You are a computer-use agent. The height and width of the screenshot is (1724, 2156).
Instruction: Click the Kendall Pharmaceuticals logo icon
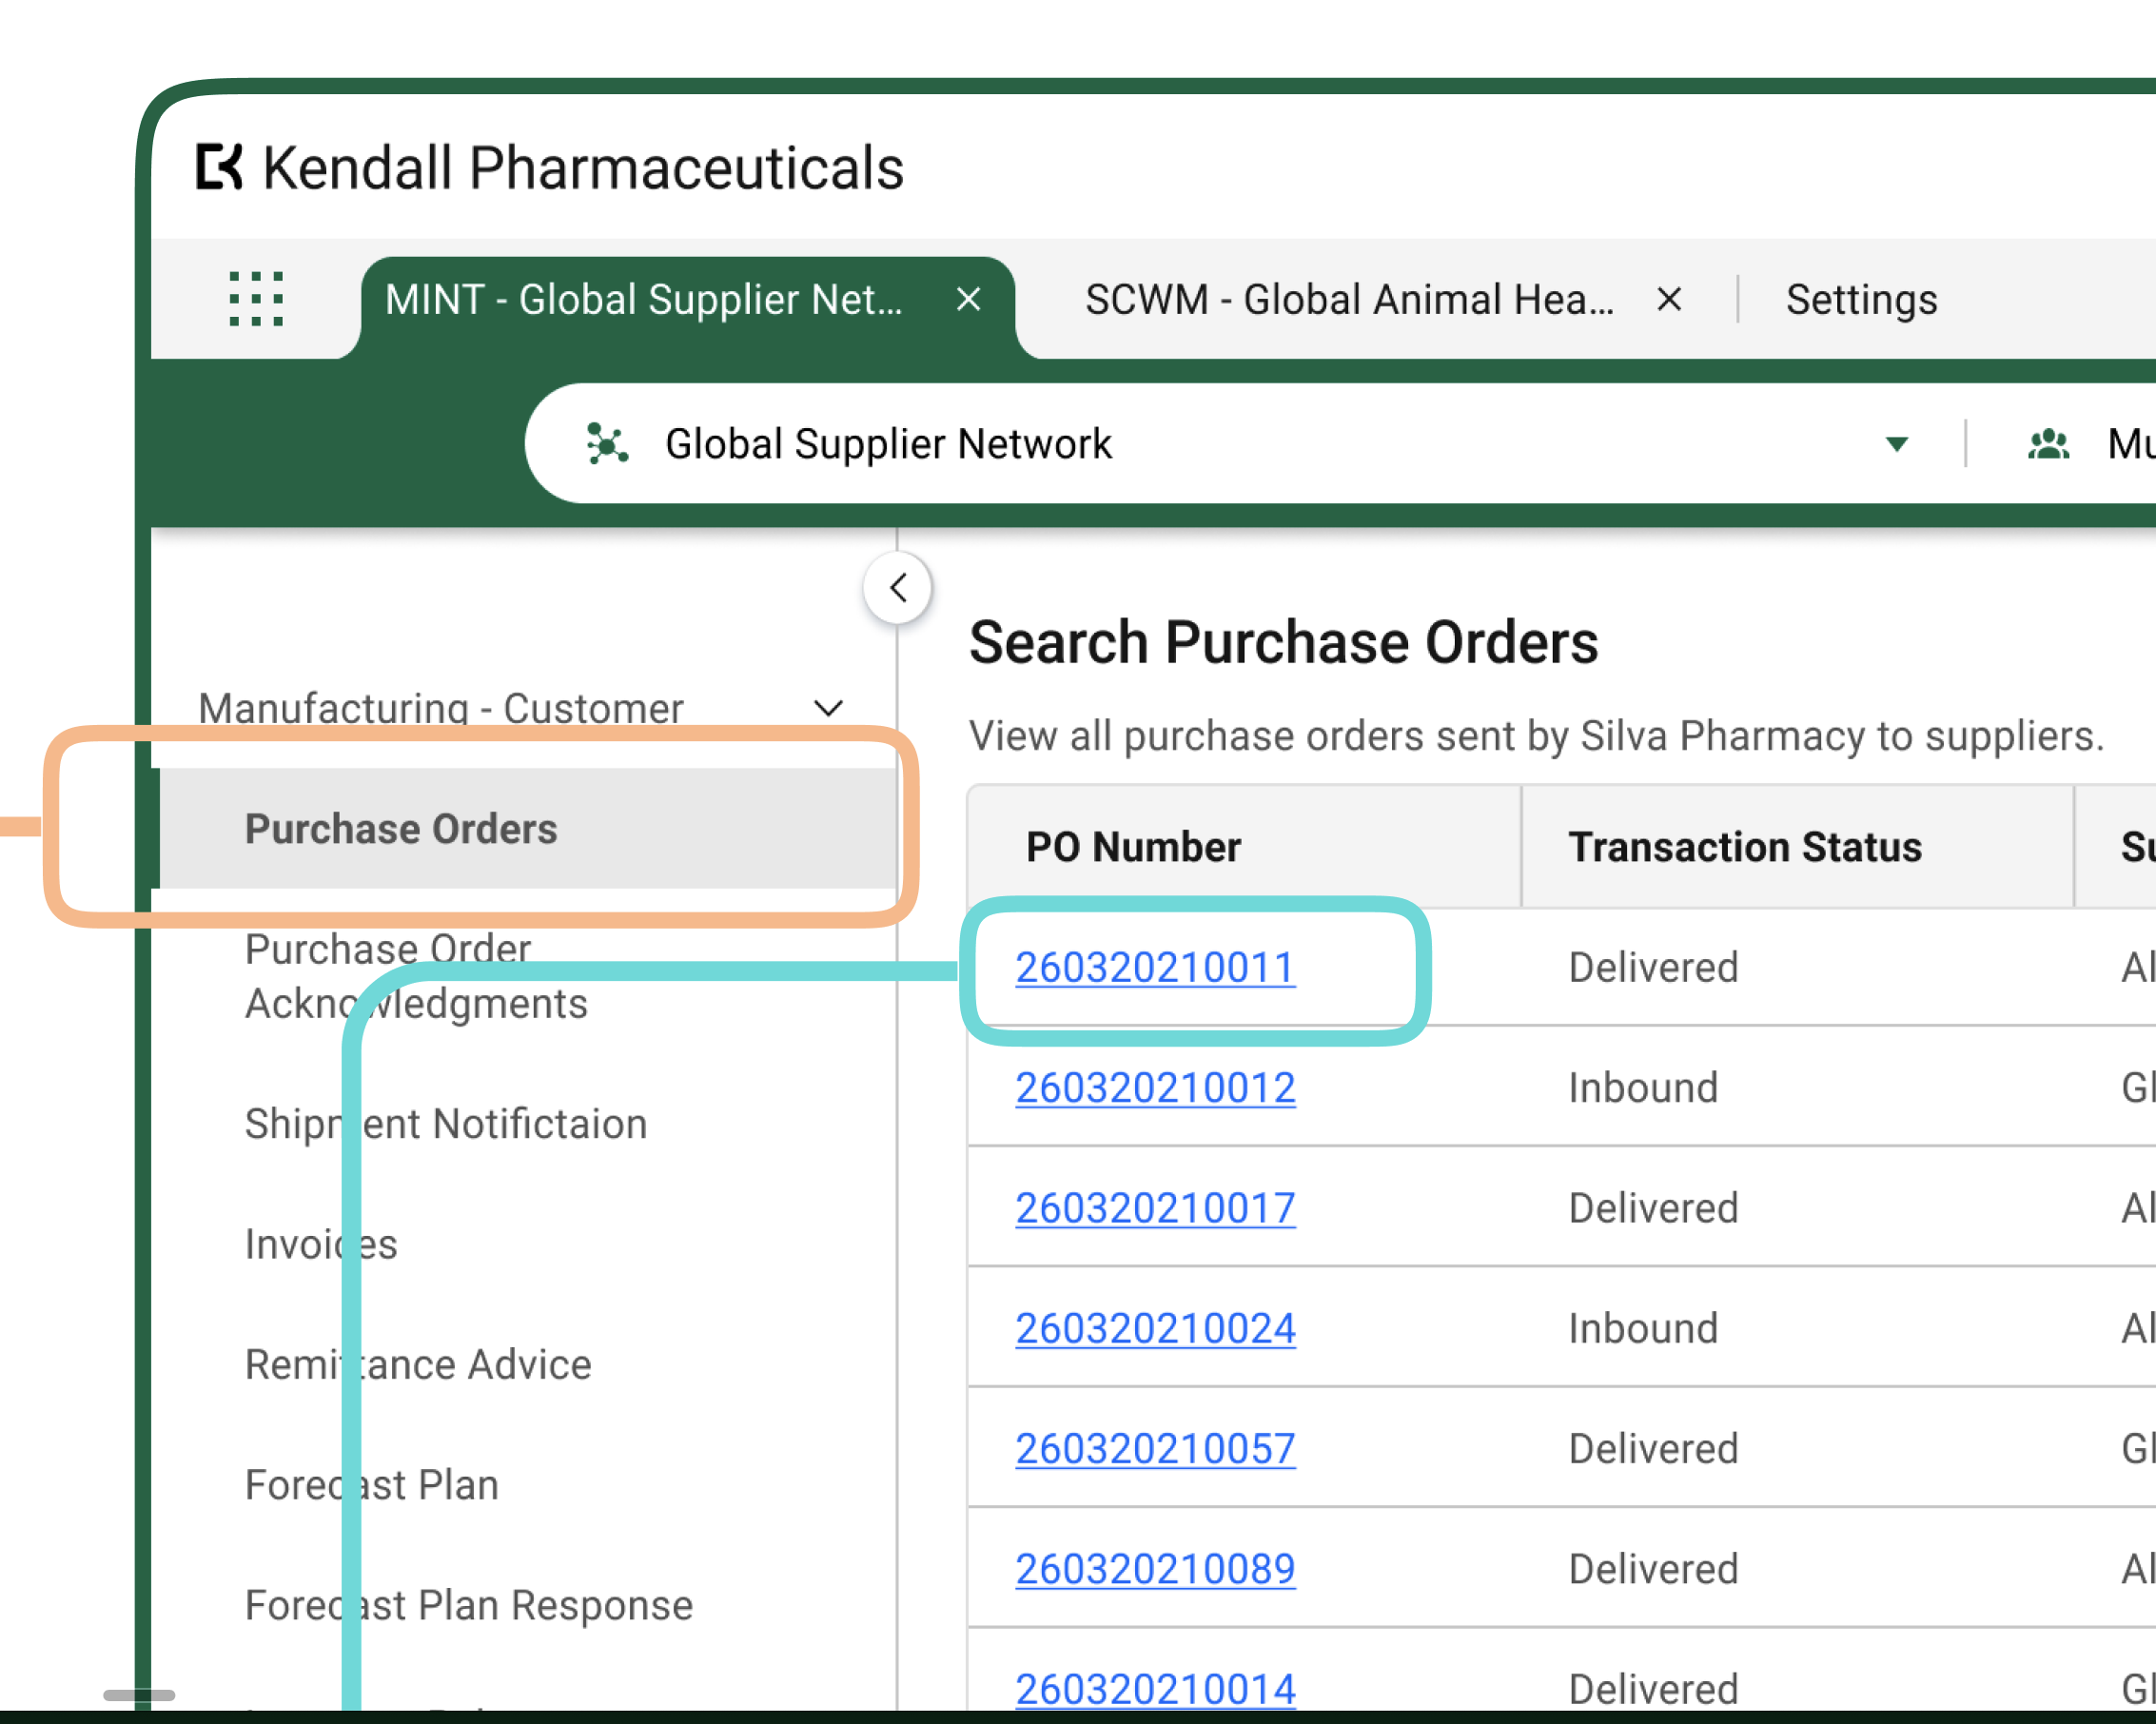[x=219, y=166]
